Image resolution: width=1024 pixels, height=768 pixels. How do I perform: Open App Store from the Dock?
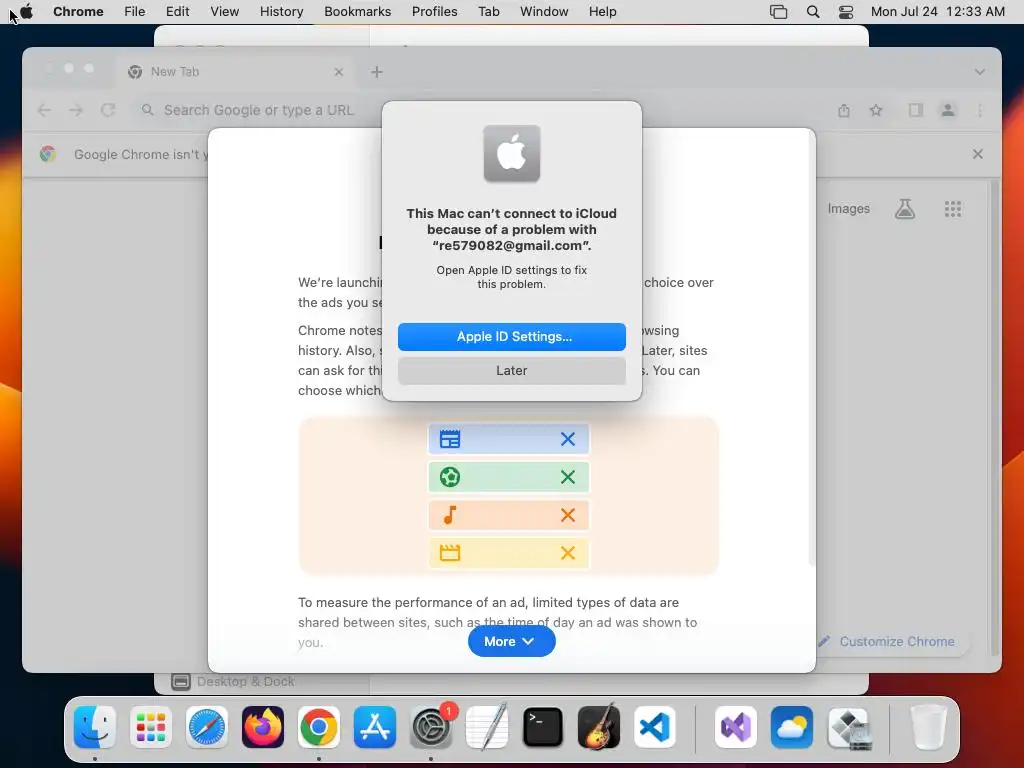click(x=375, y=726)
